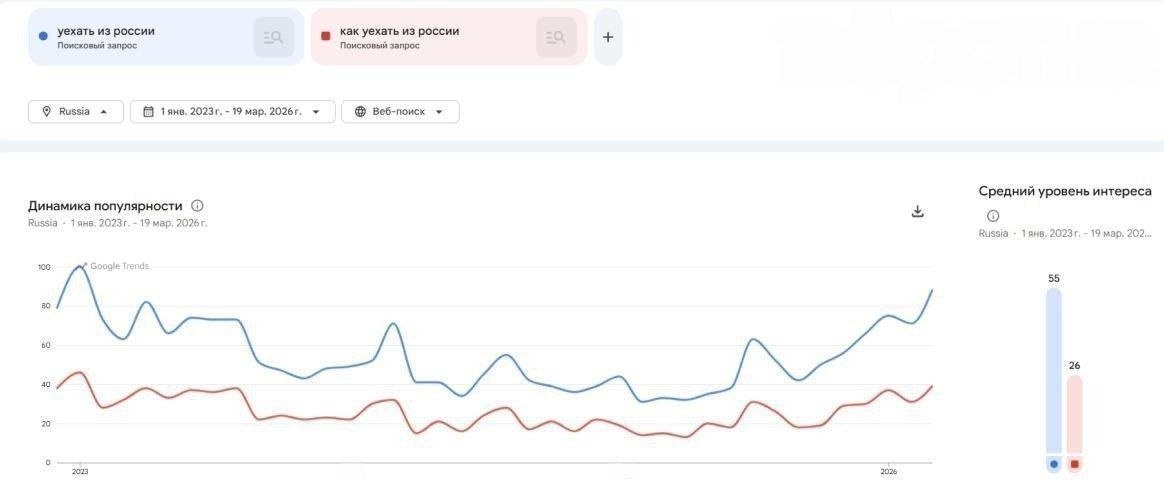Click the red average bar labeled 26
The width and height of the screenshot is (1164, 496).
[1074, 414]
